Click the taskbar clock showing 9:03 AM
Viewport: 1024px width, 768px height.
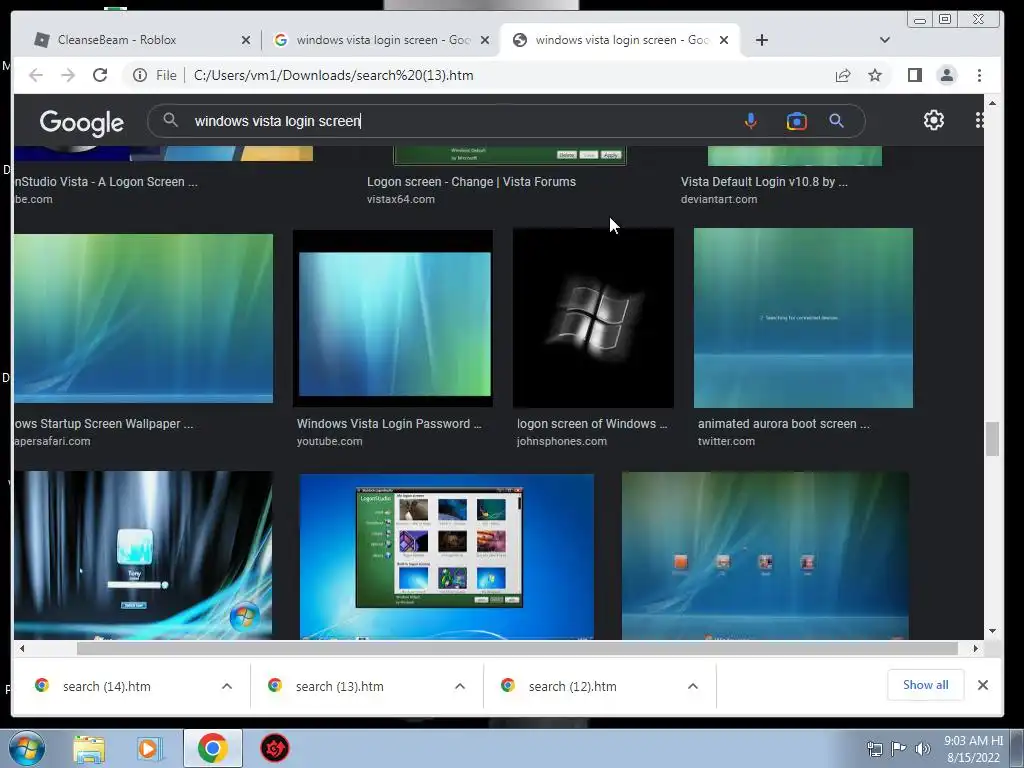(973, 749)
